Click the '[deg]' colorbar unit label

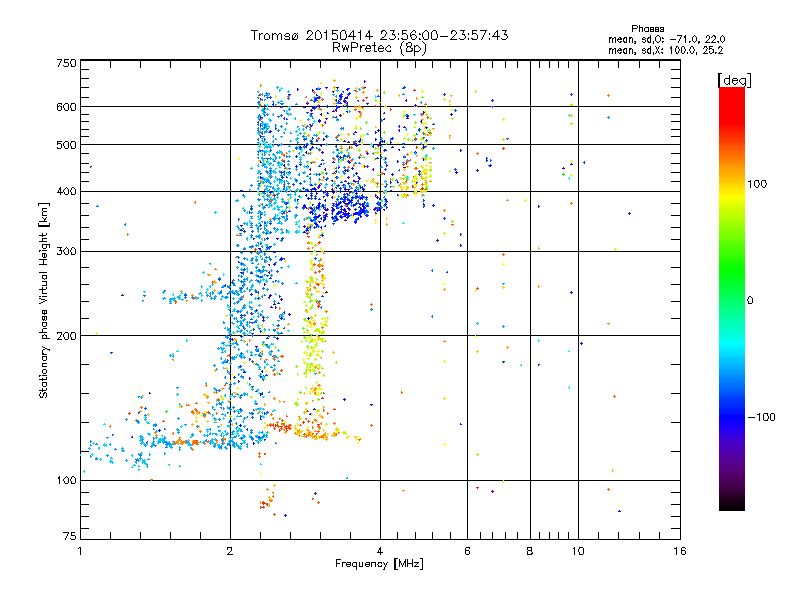coord(734,80)
